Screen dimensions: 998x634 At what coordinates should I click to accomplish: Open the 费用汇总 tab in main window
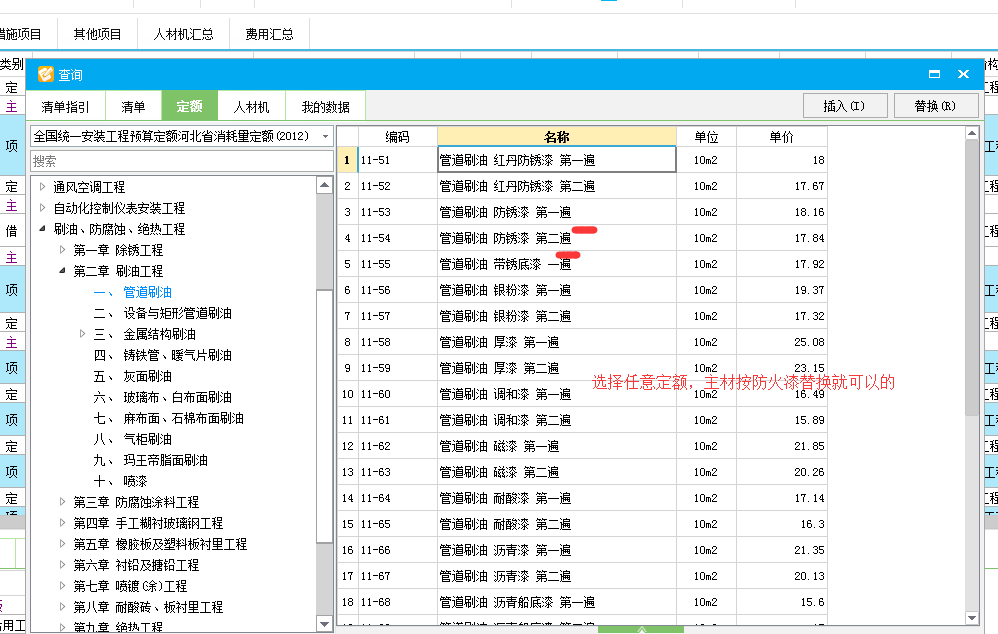[269, 34]
